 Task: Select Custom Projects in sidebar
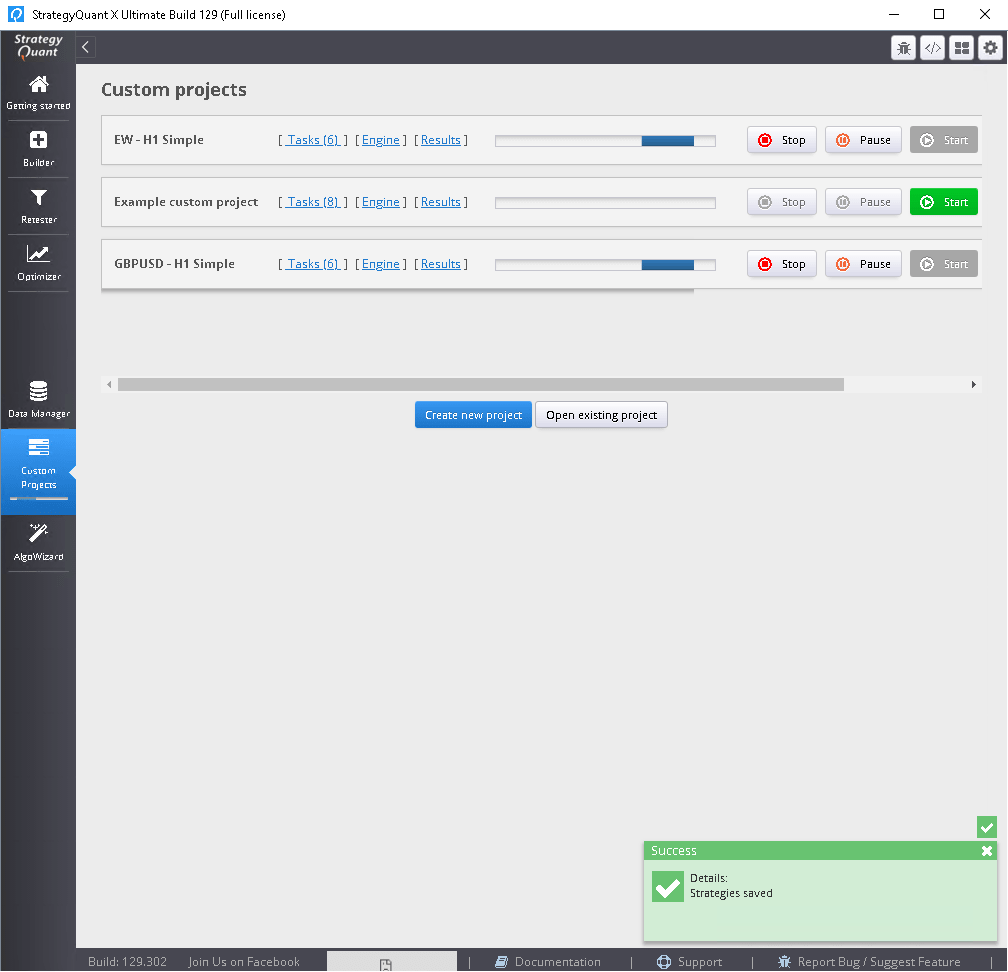[x=38, y=471]
